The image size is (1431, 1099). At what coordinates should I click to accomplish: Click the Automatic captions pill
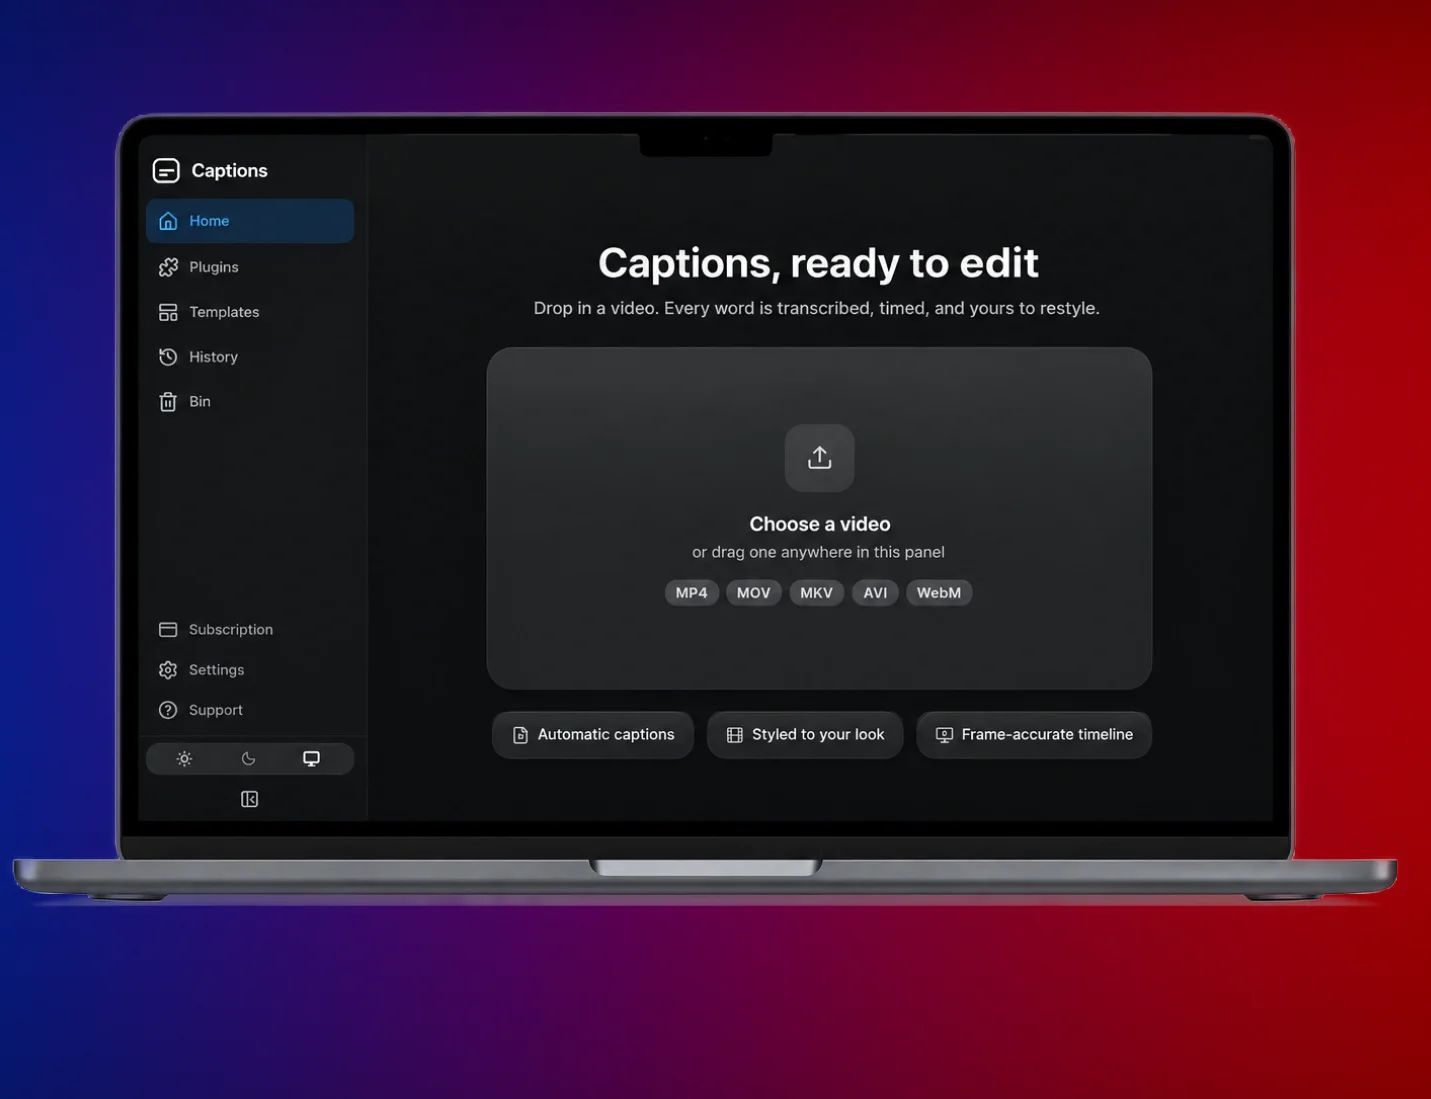(593, 735)
